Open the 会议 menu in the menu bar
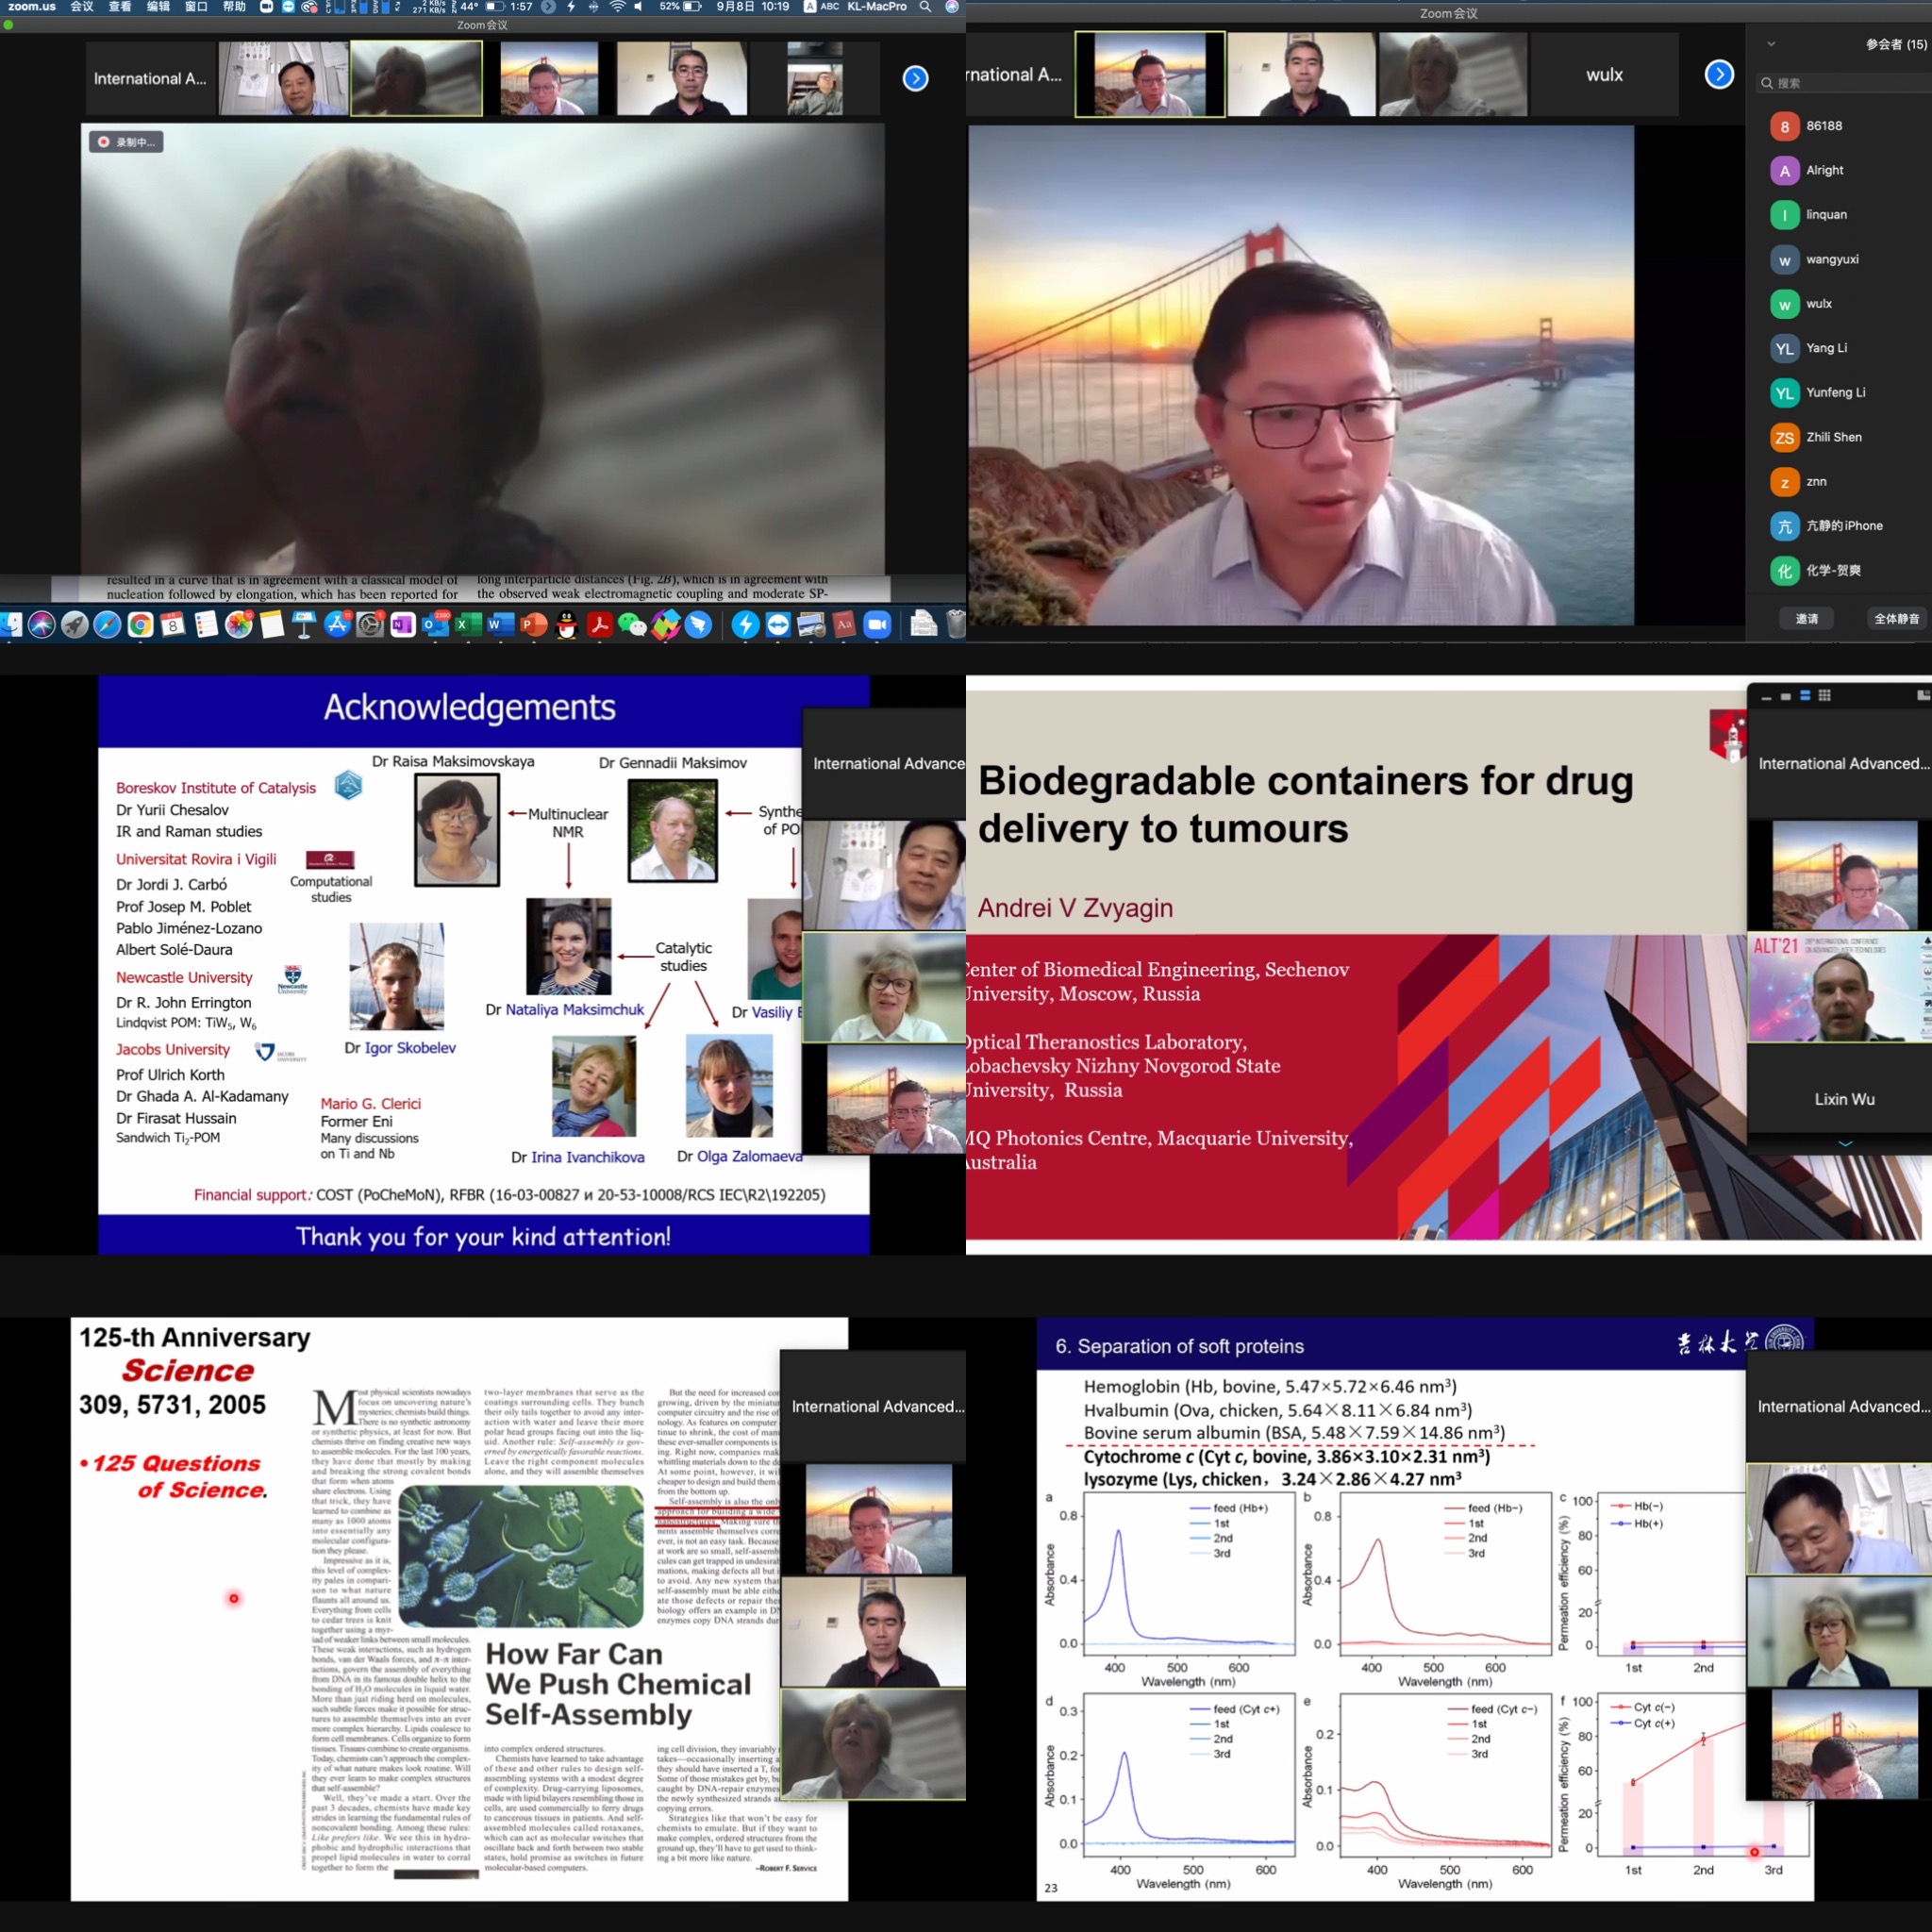 tap(82, 7)
